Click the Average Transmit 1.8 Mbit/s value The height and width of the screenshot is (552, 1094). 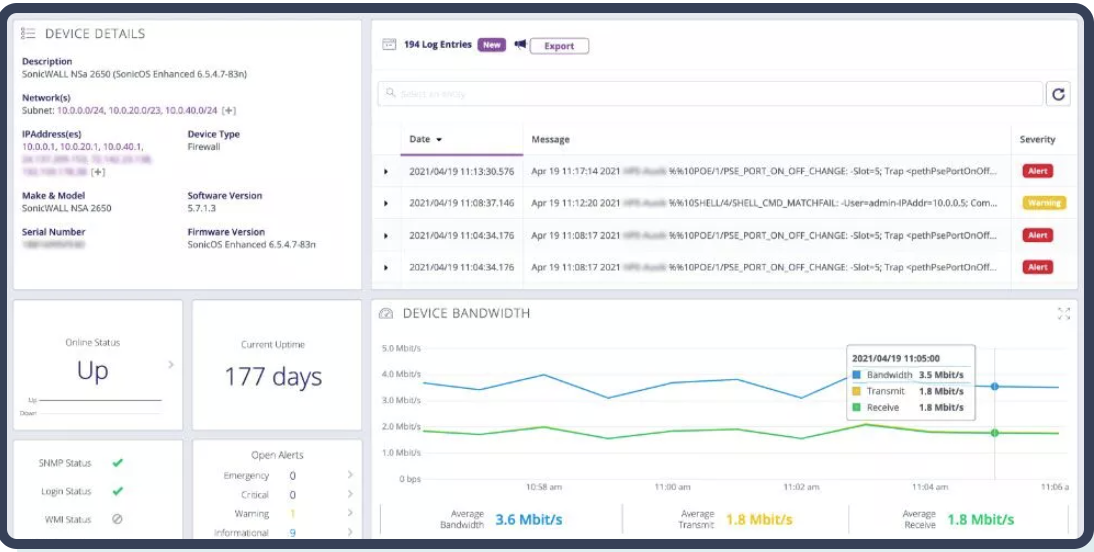759,520
